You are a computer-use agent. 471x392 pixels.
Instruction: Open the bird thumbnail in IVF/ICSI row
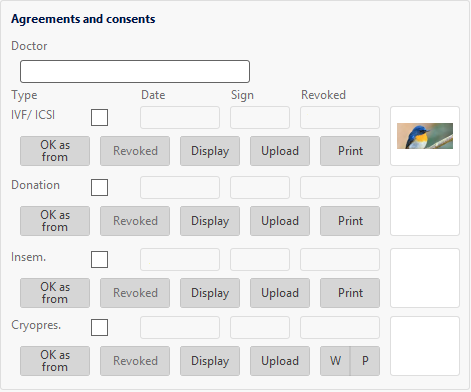pos(425,136)
